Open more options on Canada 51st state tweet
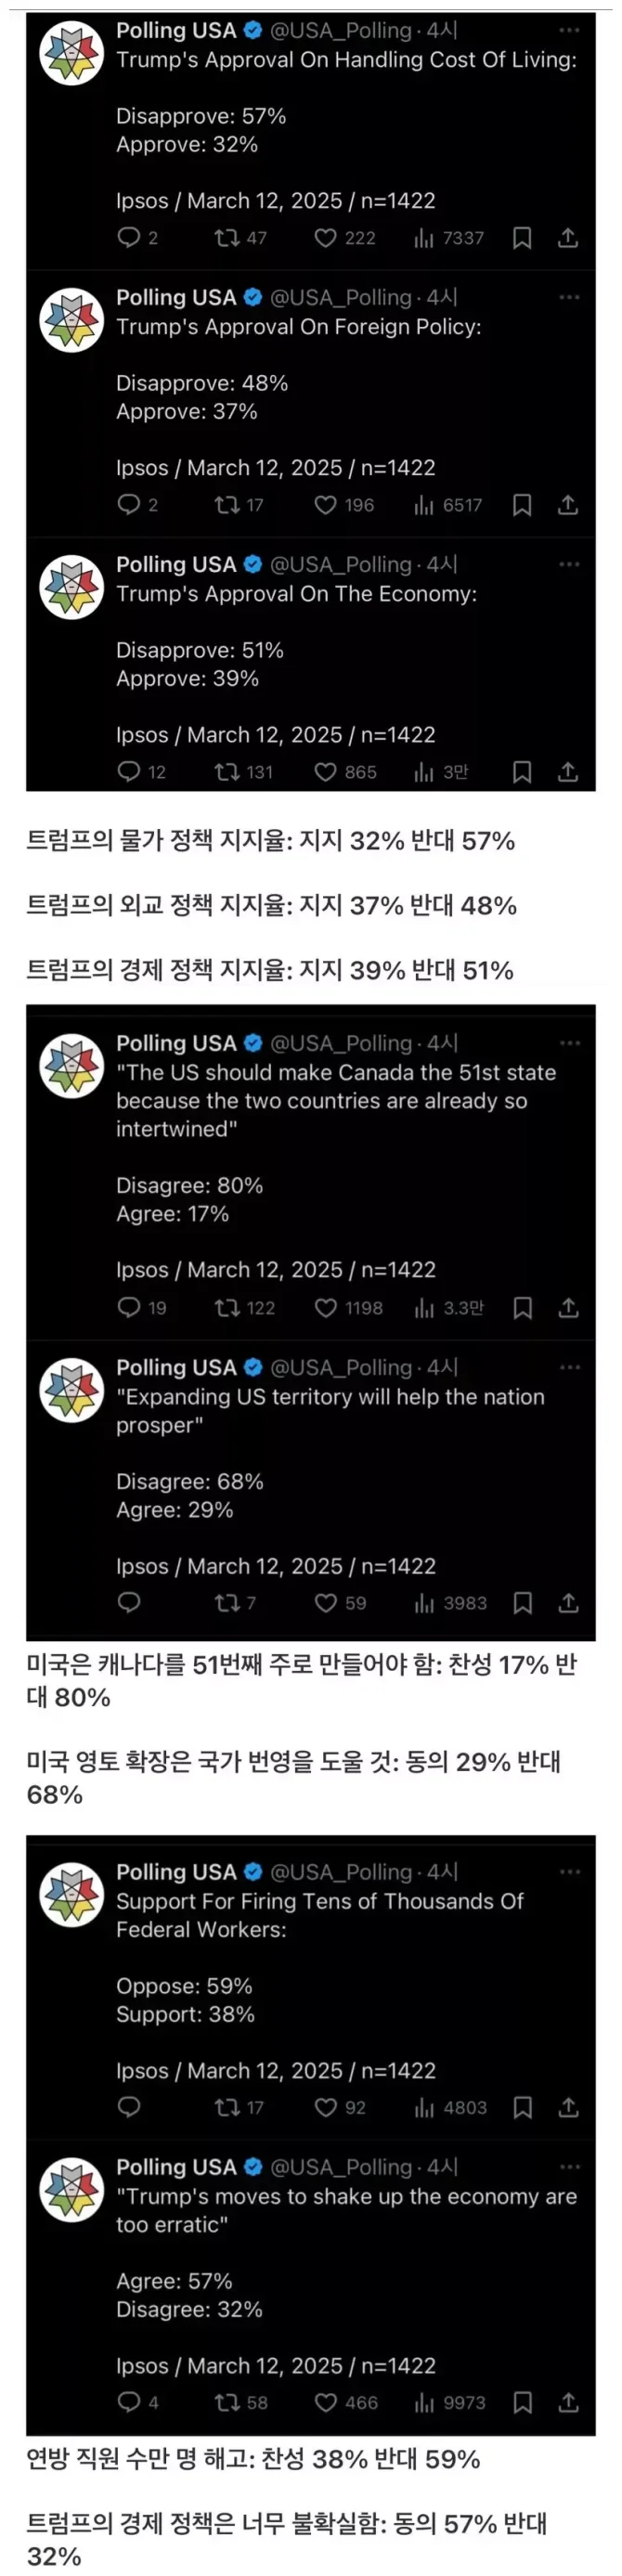622x2576 pixels. click(x=569, y=1043)
